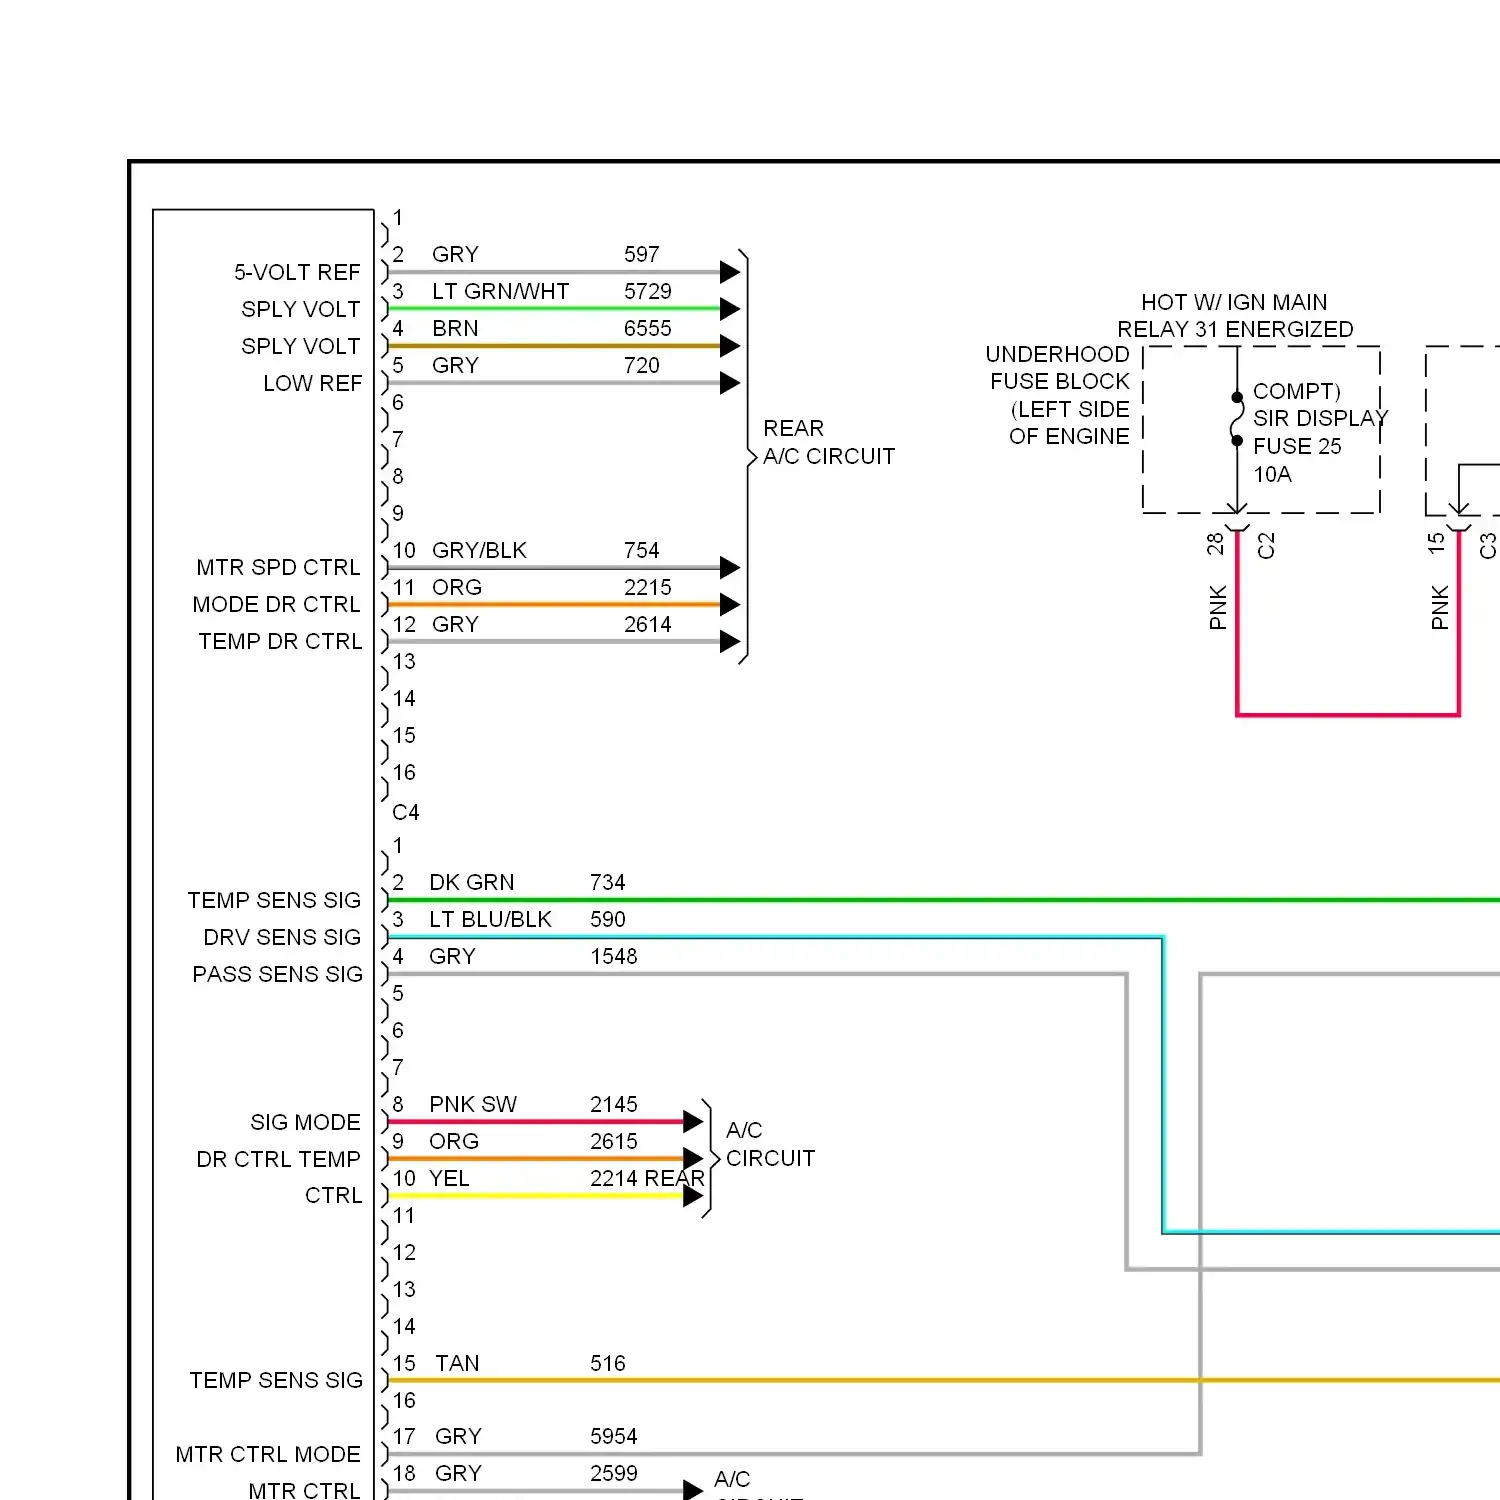This screenshot has height=1500, width=1500.
Task: Select the OF ENGINE text
Action: click(1069, 437)
